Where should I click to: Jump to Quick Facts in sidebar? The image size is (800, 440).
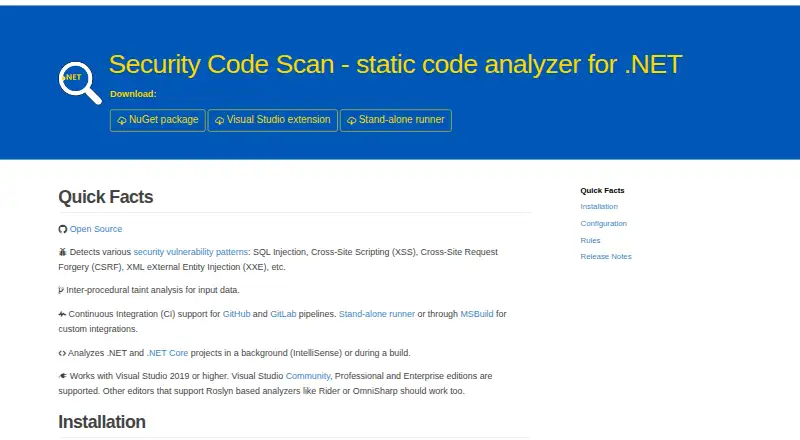click(602, 190)
